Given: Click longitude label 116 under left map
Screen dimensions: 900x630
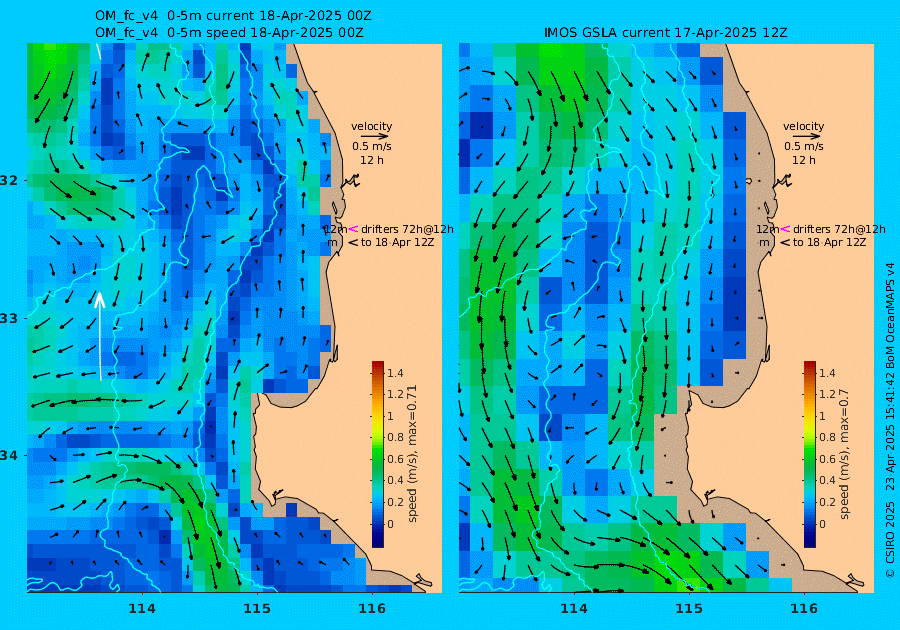Looking at the screenshot, I should click(x=372, y=609).
